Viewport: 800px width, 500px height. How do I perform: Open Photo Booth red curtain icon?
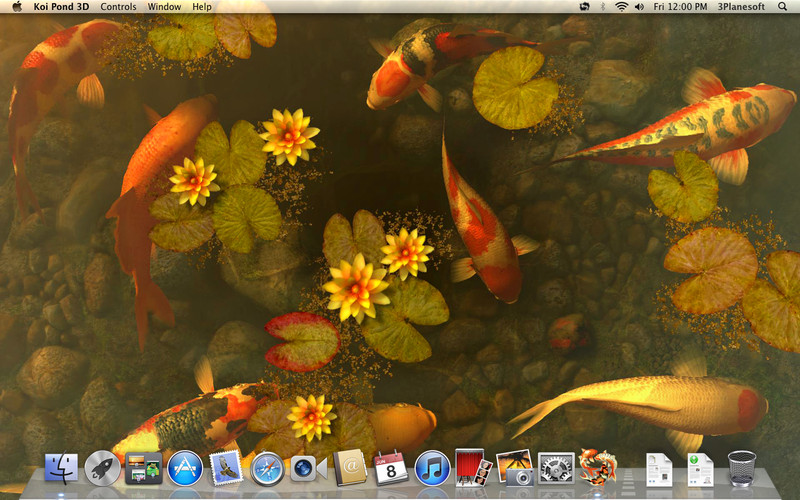[x=473, y=467]
